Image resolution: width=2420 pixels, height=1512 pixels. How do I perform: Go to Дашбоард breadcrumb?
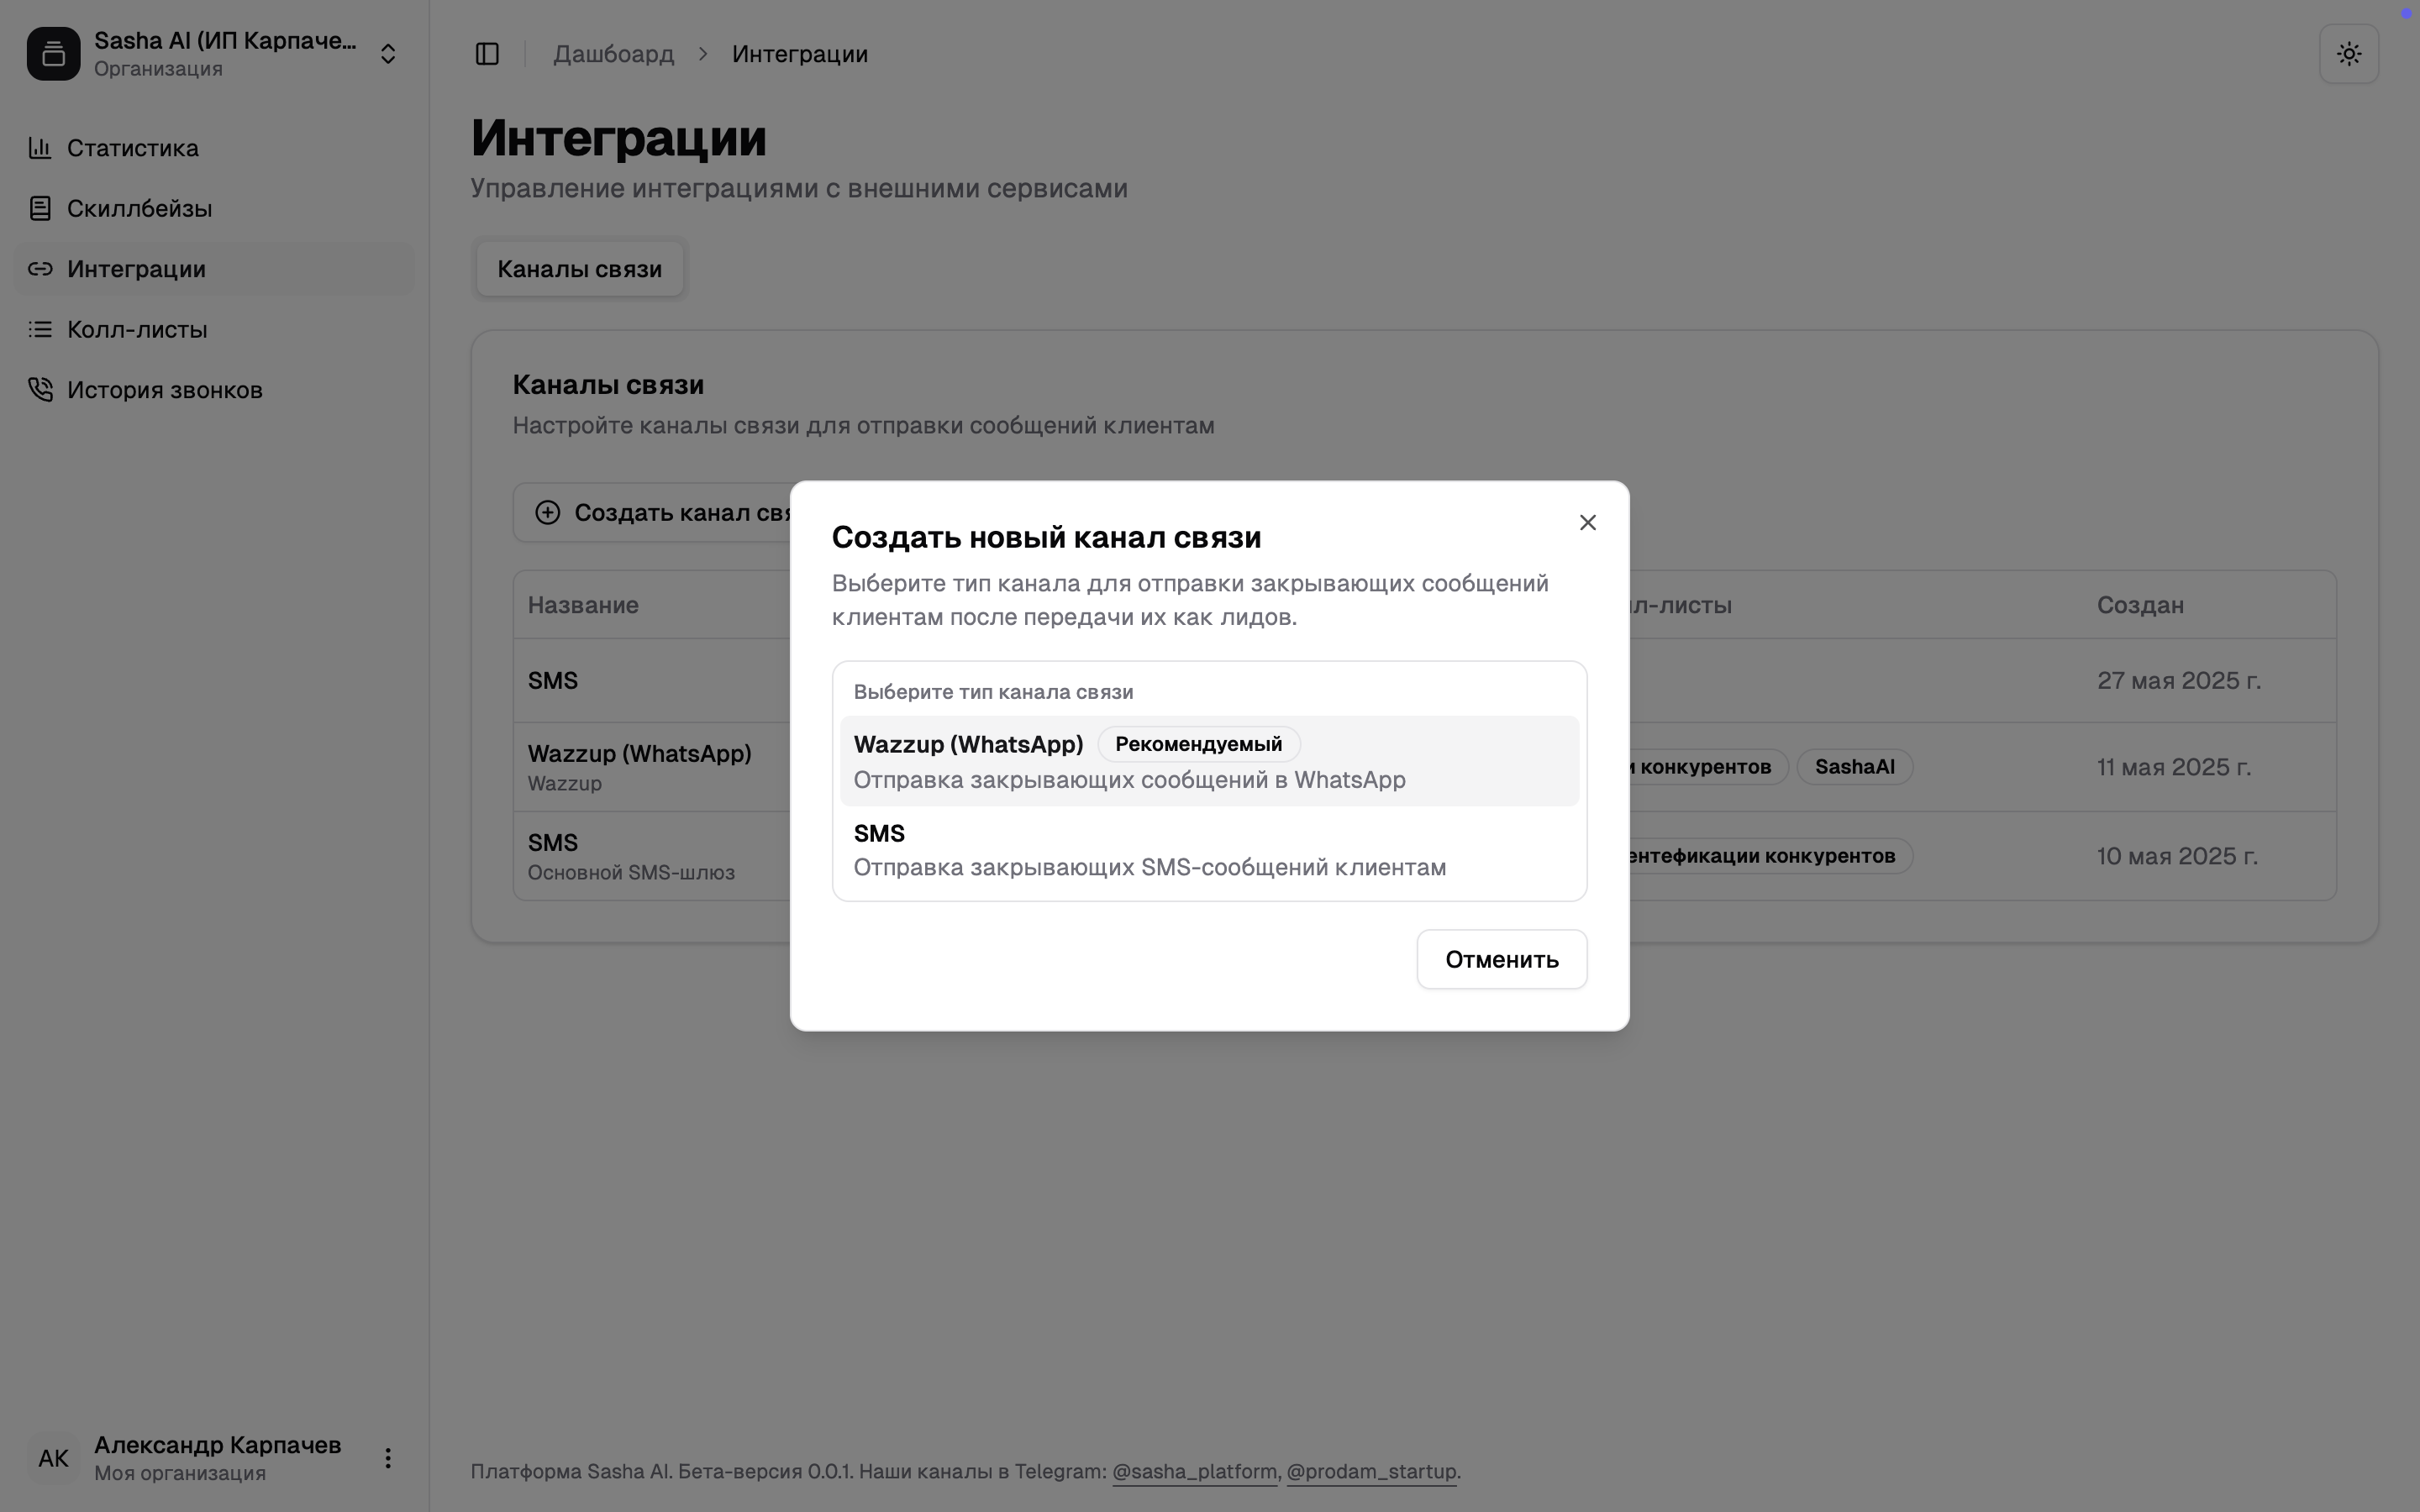pos(613,54)
